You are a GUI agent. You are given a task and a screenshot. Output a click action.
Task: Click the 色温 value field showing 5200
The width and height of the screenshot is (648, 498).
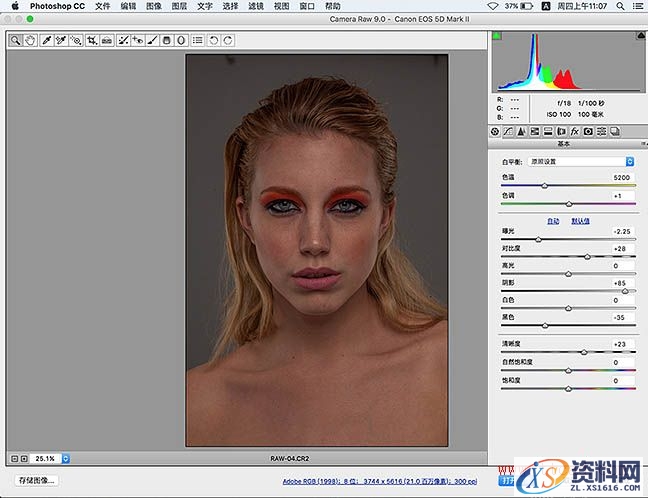(x=624, y=177)
